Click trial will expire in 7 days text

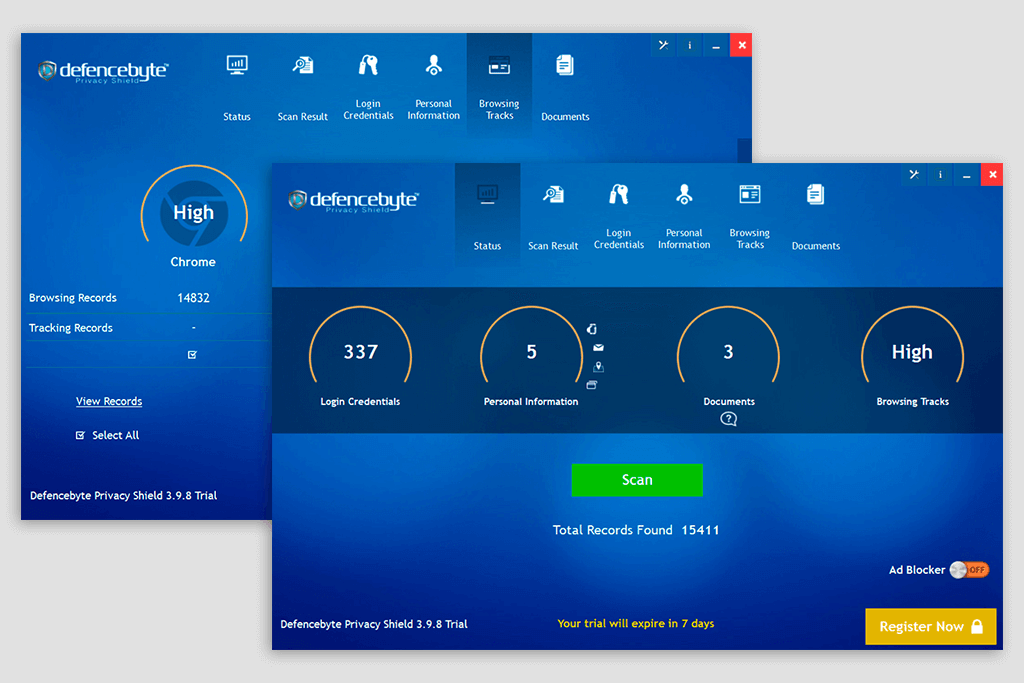[x=635, y=624]
